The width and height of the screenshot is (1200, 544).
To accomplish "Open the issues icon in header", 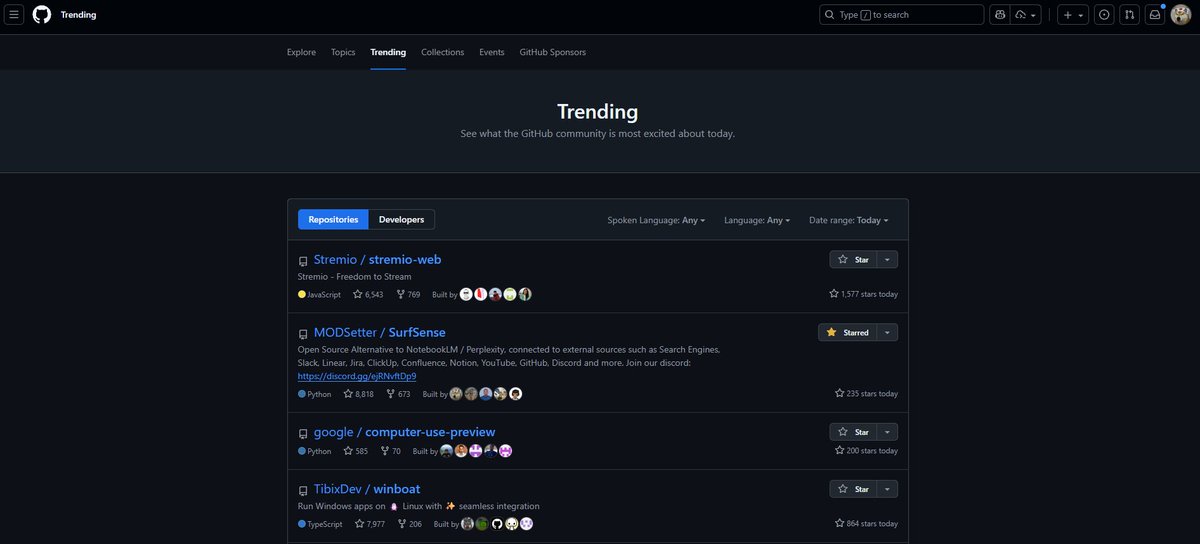I will 1104,15.
